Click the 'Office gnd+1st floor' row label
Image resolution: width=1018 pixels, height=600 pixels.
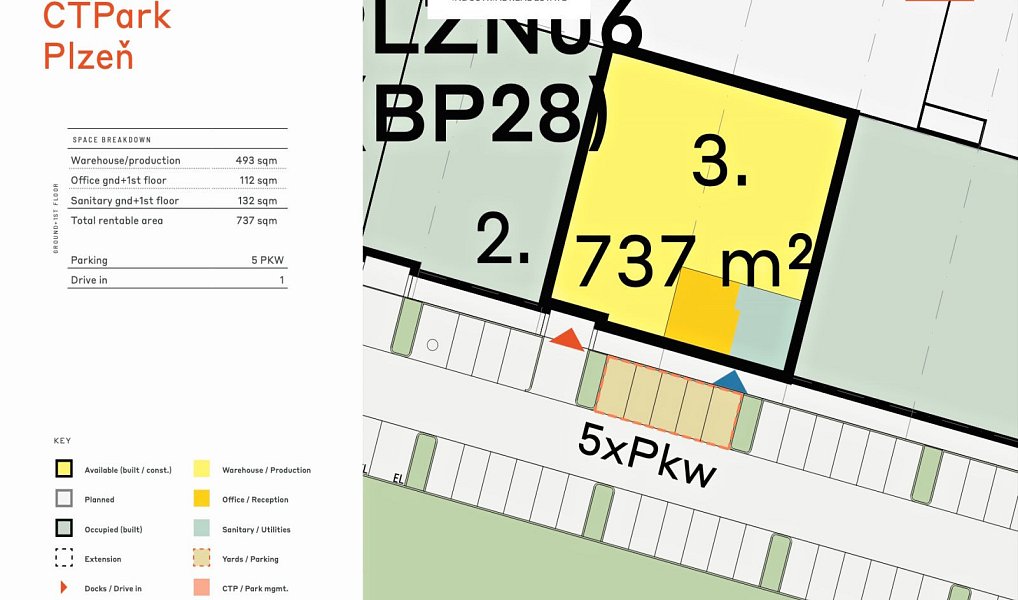[x=118, y=181]
